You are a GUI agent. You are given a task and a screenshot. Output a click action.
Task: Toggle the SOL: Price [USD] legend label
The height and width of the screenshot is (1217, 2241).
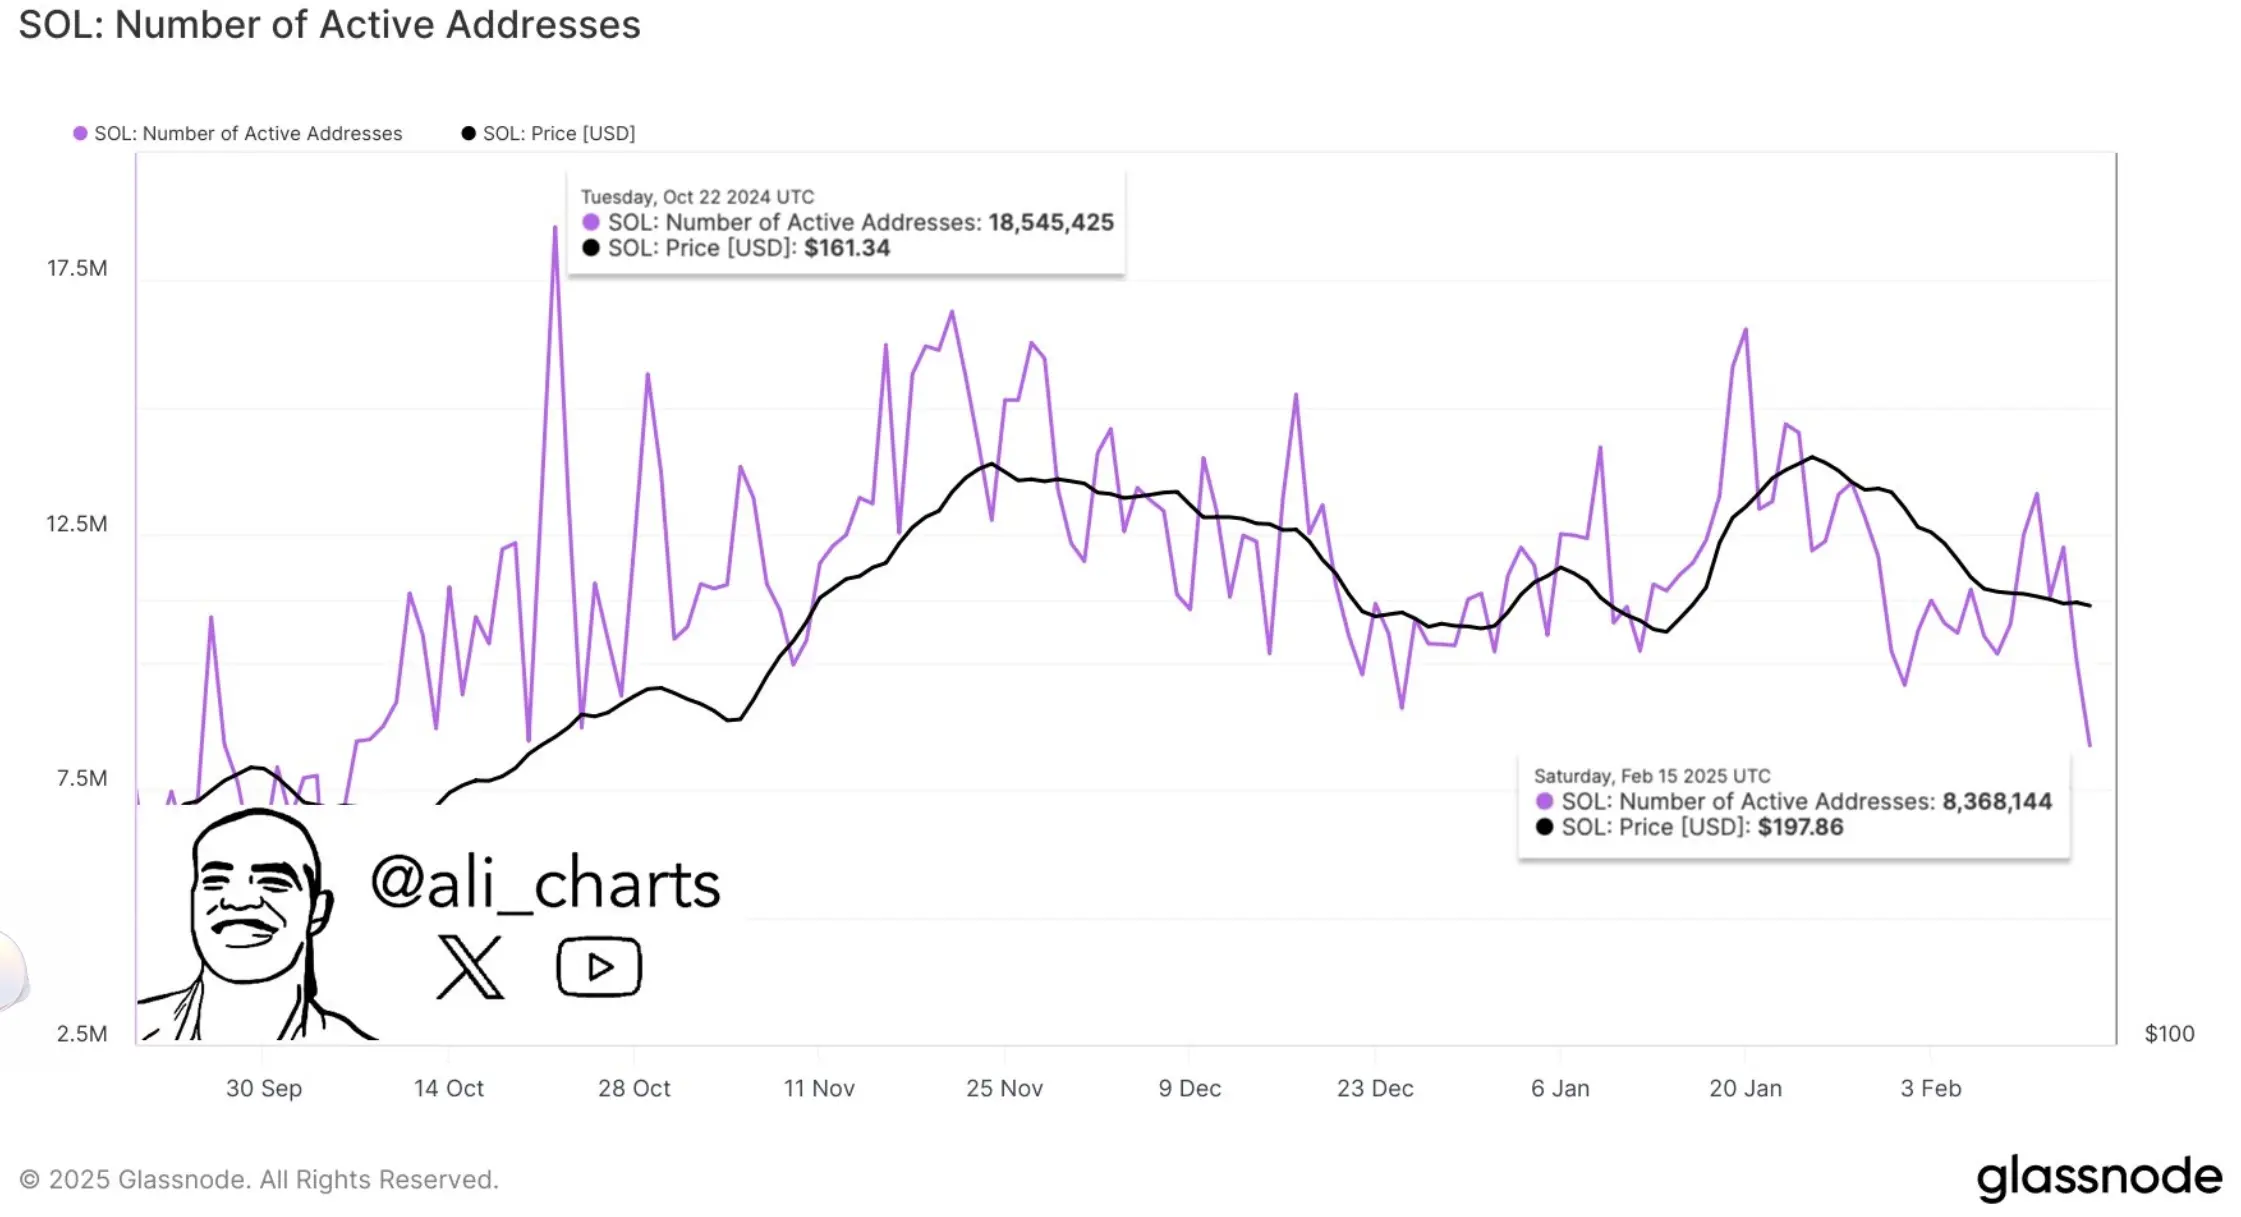tap(558, 133)
